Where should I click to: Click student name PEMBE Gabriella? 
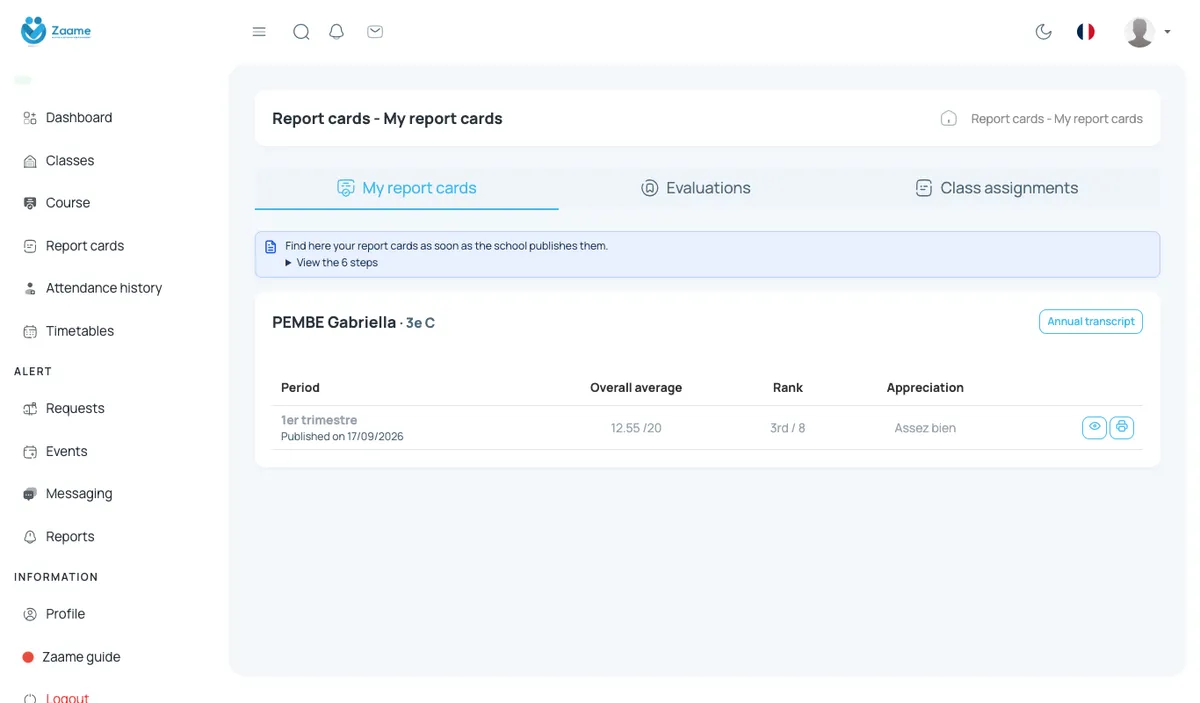(x=334, y=322)
